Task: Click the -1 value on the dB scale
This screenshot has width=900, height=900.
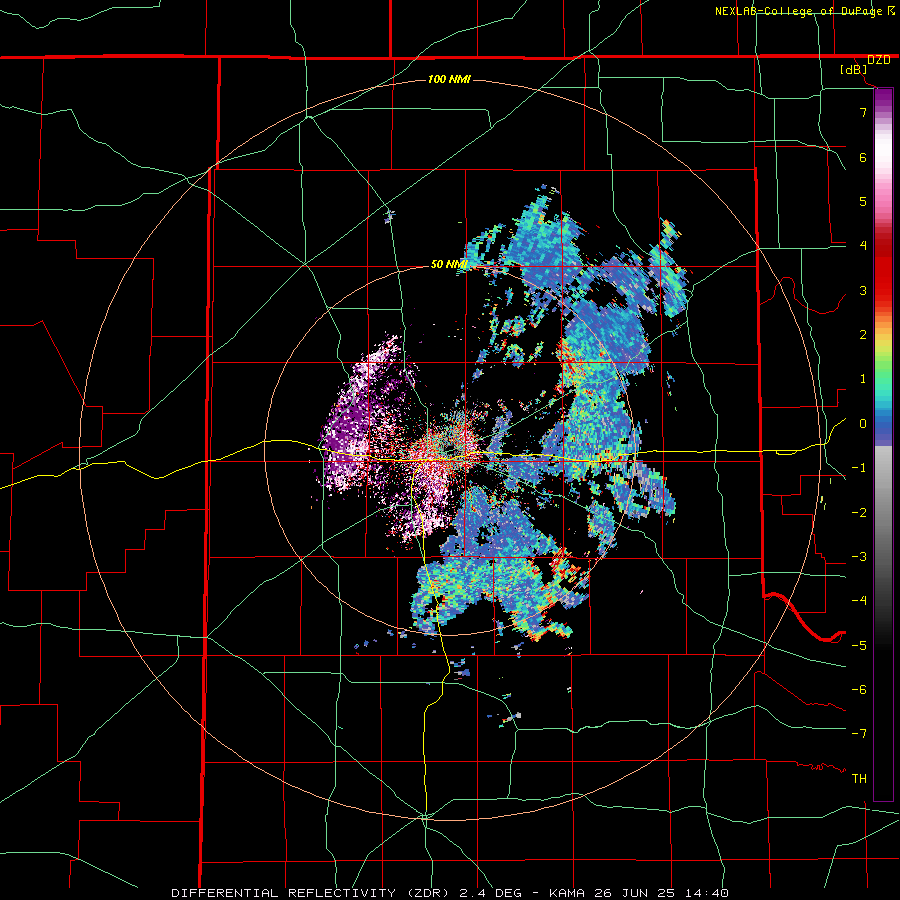Action: point(859,468)
